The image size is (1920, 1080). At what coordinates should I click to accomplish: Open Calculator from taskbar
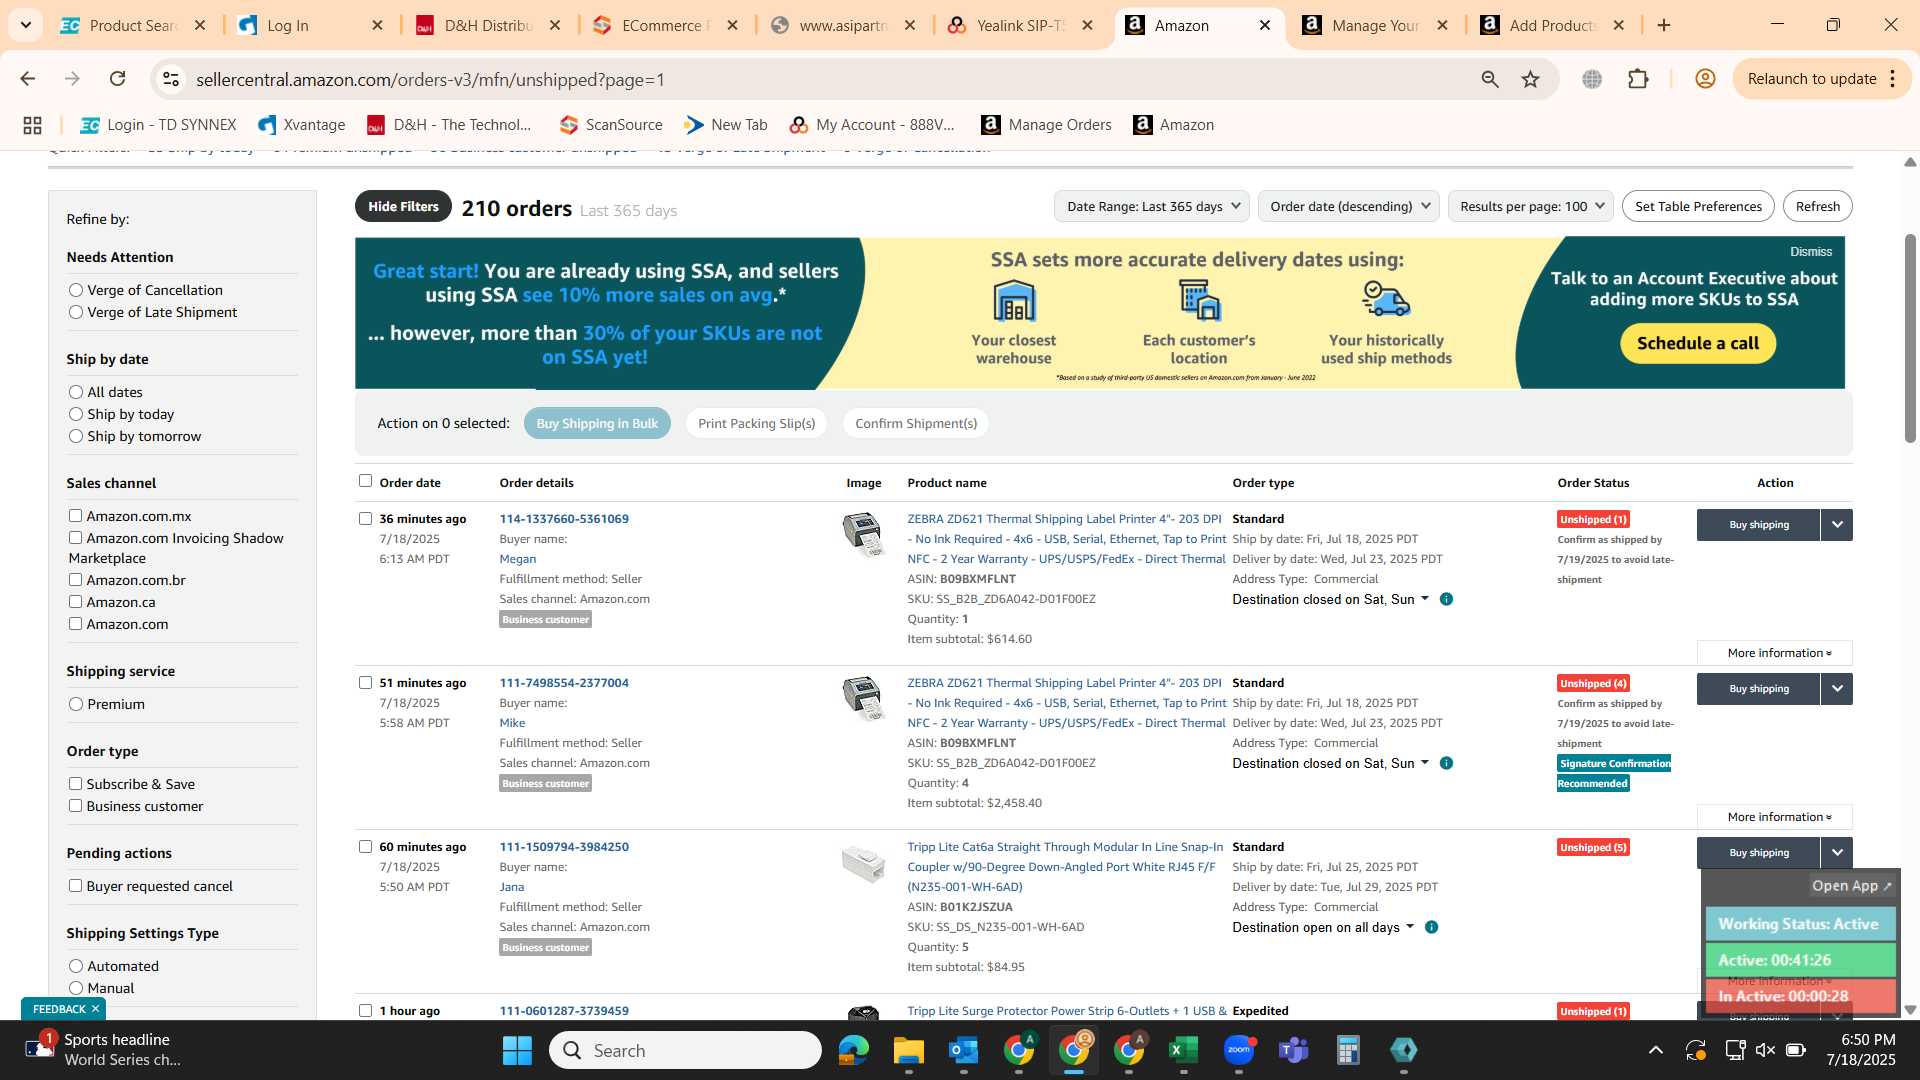coord(1348,1050)
